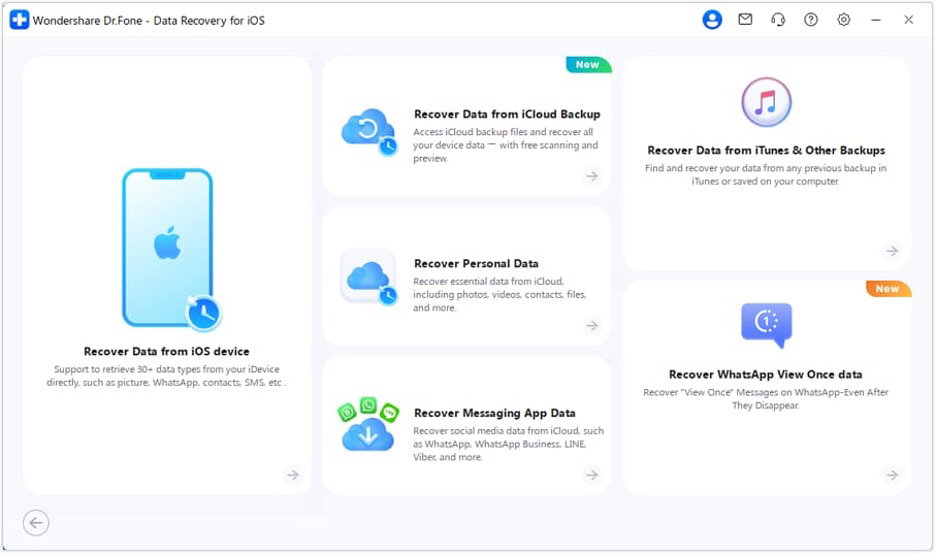Click the Messaging App download cloud icon
This screenshot has width=936, height=554.
(368, 426)
